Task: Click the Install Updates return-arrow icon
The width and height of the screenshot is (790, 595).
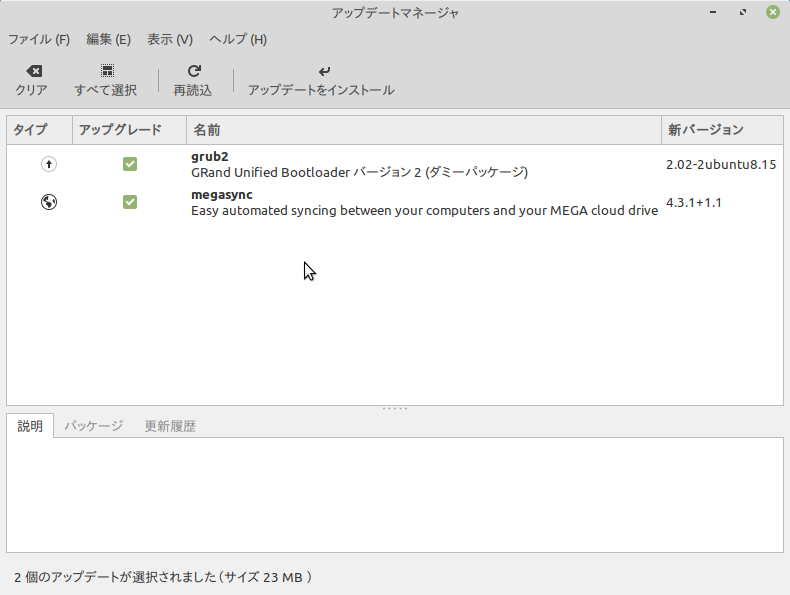Action: pos(324,72)
